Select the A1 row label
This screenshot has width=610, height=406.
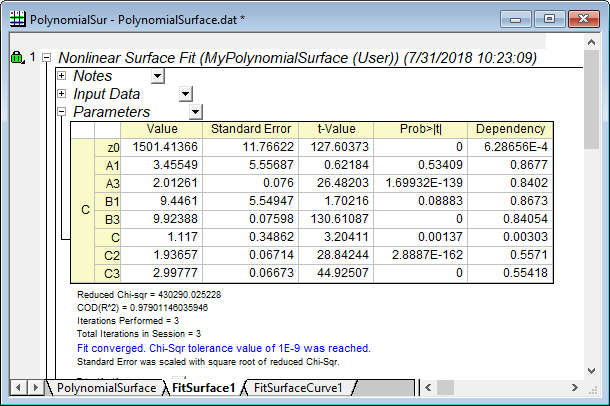click(x=108, y=165)
